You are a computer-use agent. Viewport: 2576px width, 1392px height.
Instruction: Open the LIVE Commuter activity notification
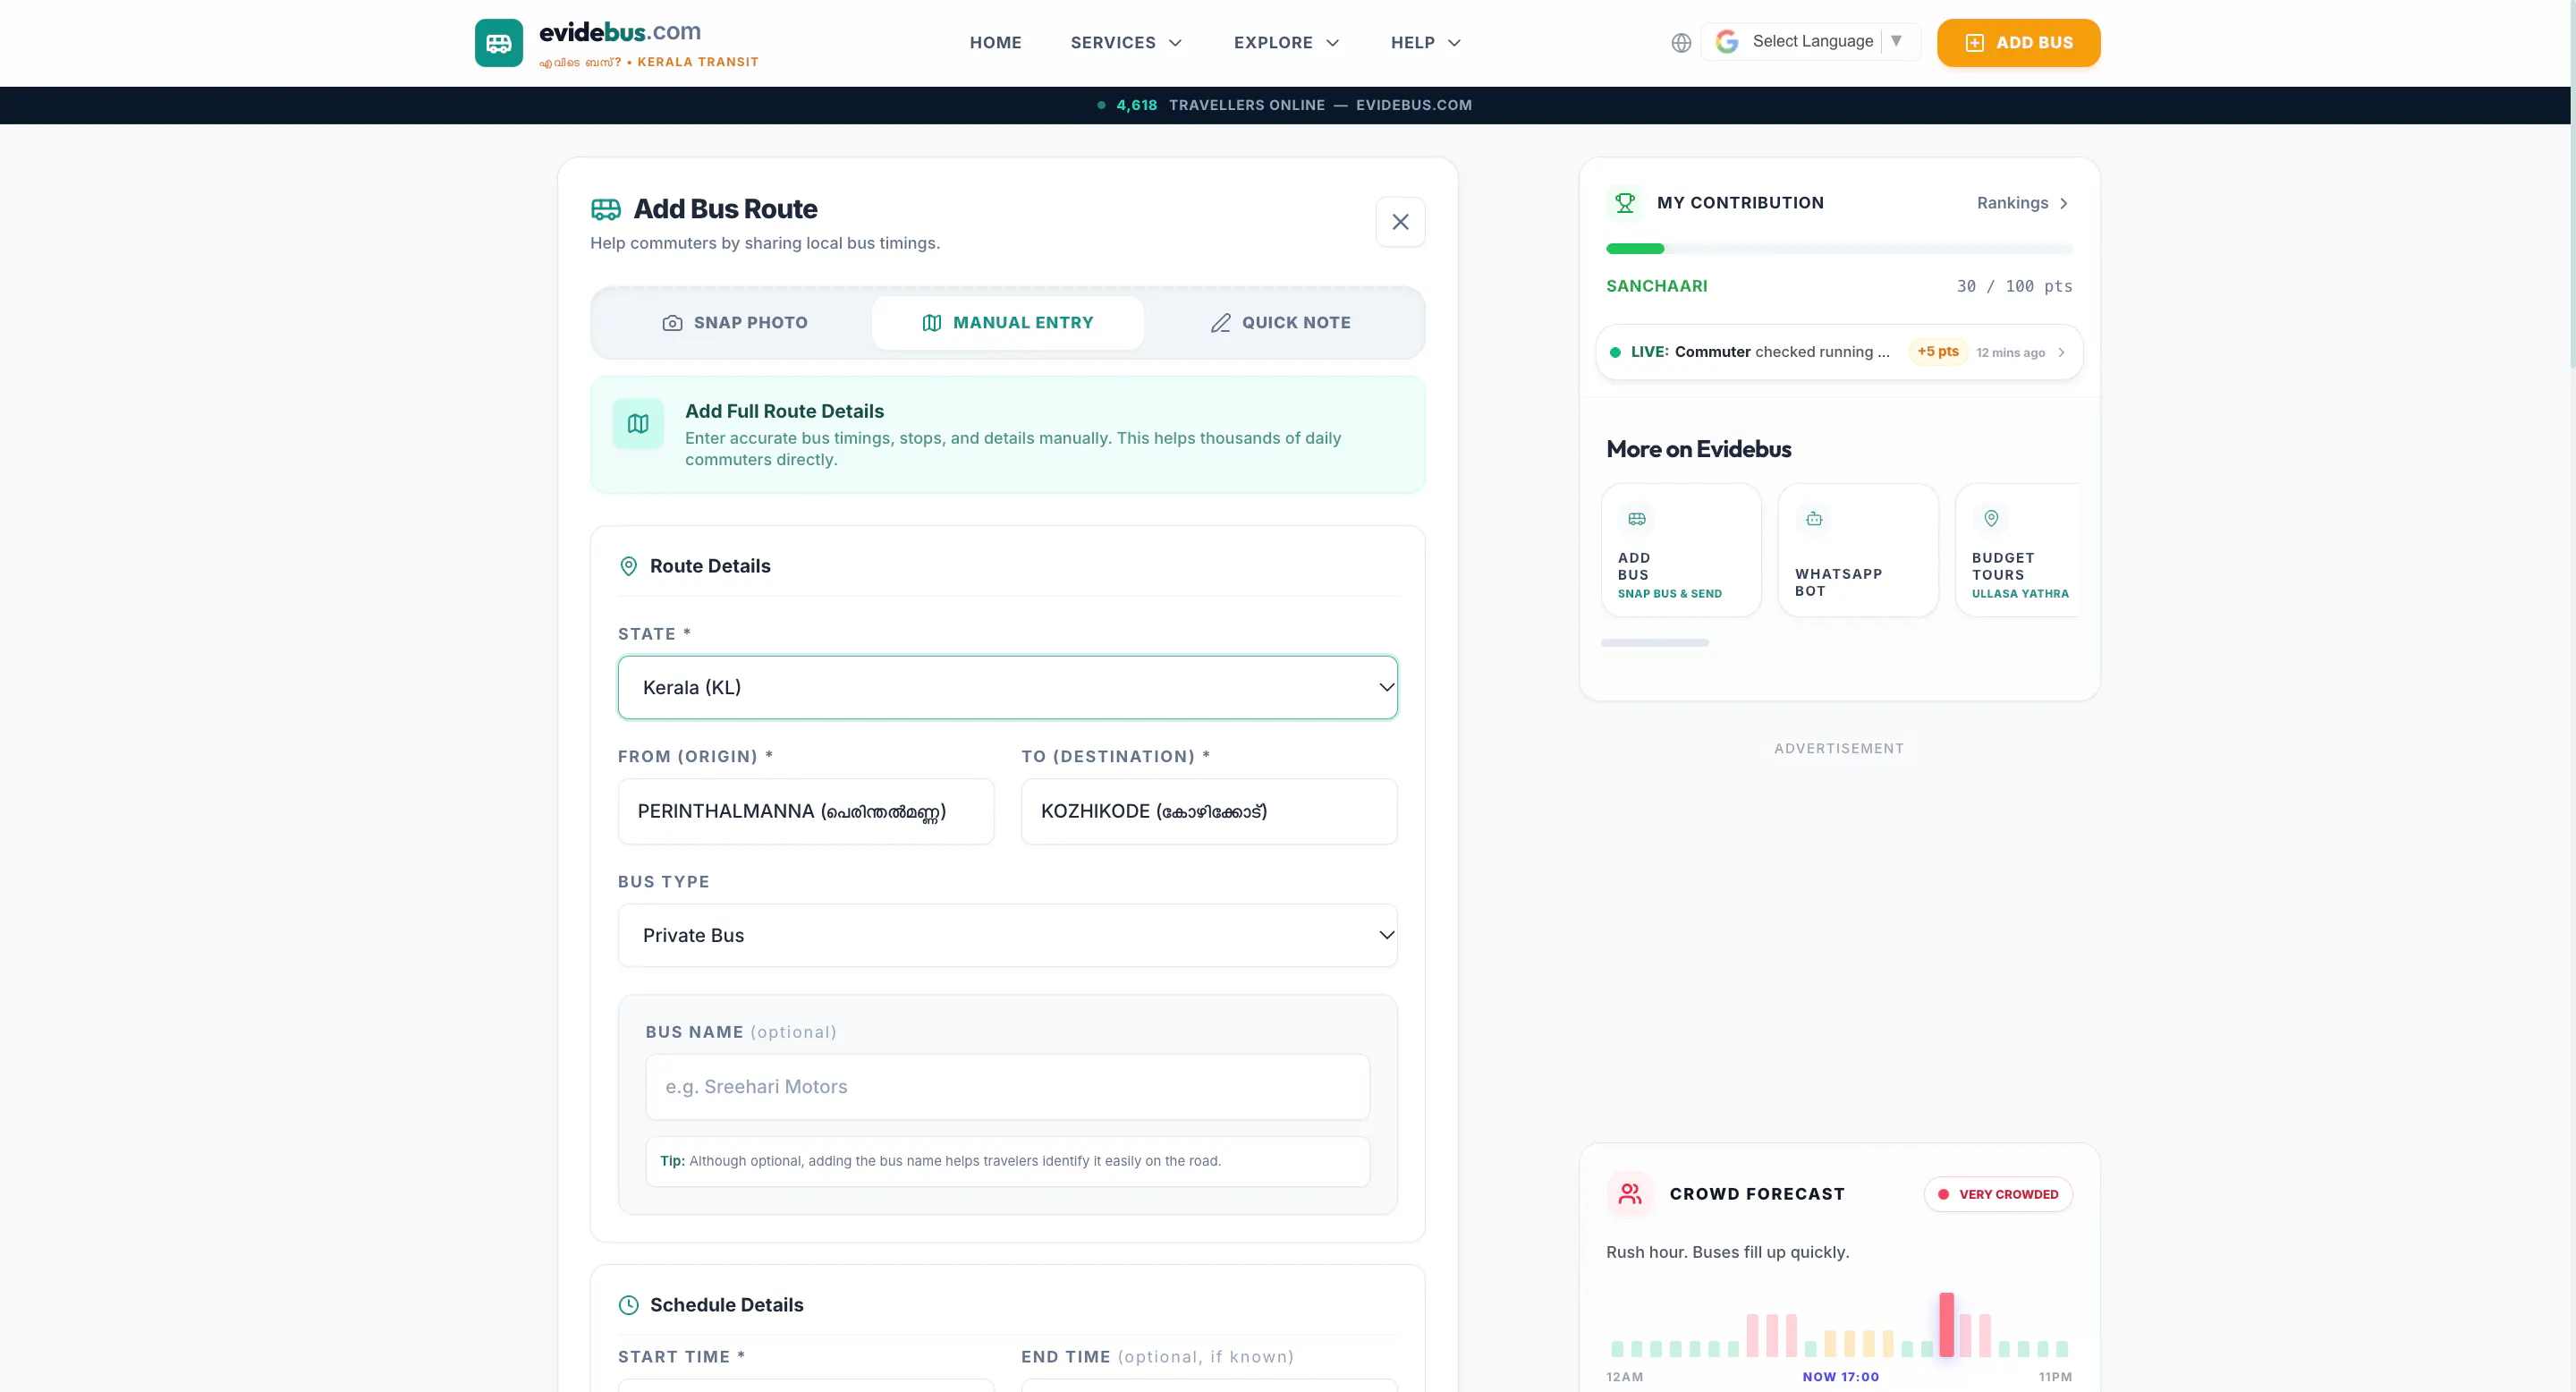pos(1838,352)
